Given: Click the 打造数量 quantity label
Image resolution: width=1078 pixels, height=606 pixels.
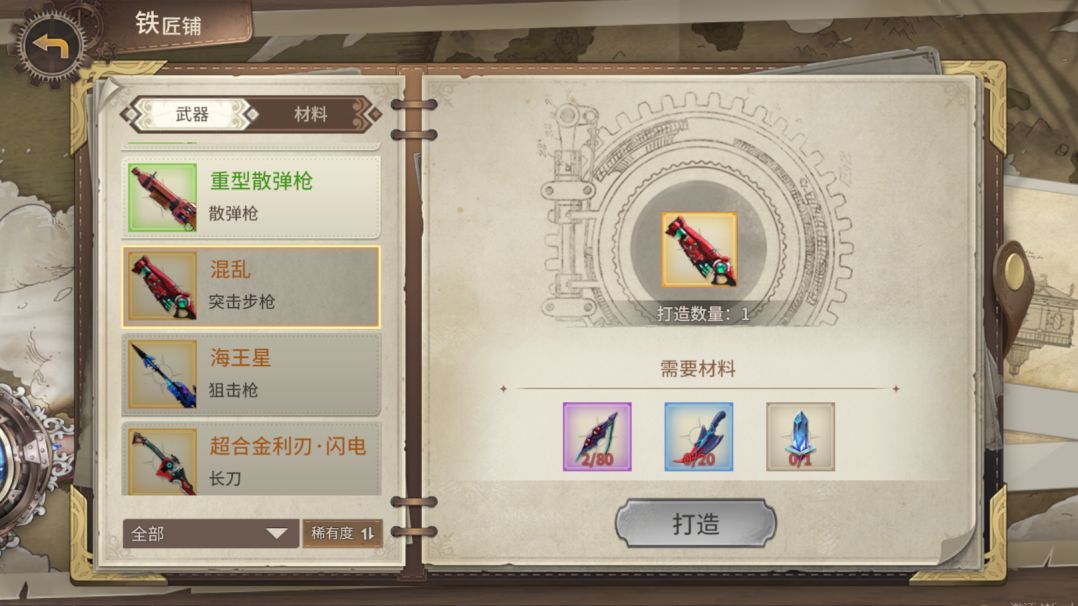Looking at the screenshot, I should coord(703,314).
